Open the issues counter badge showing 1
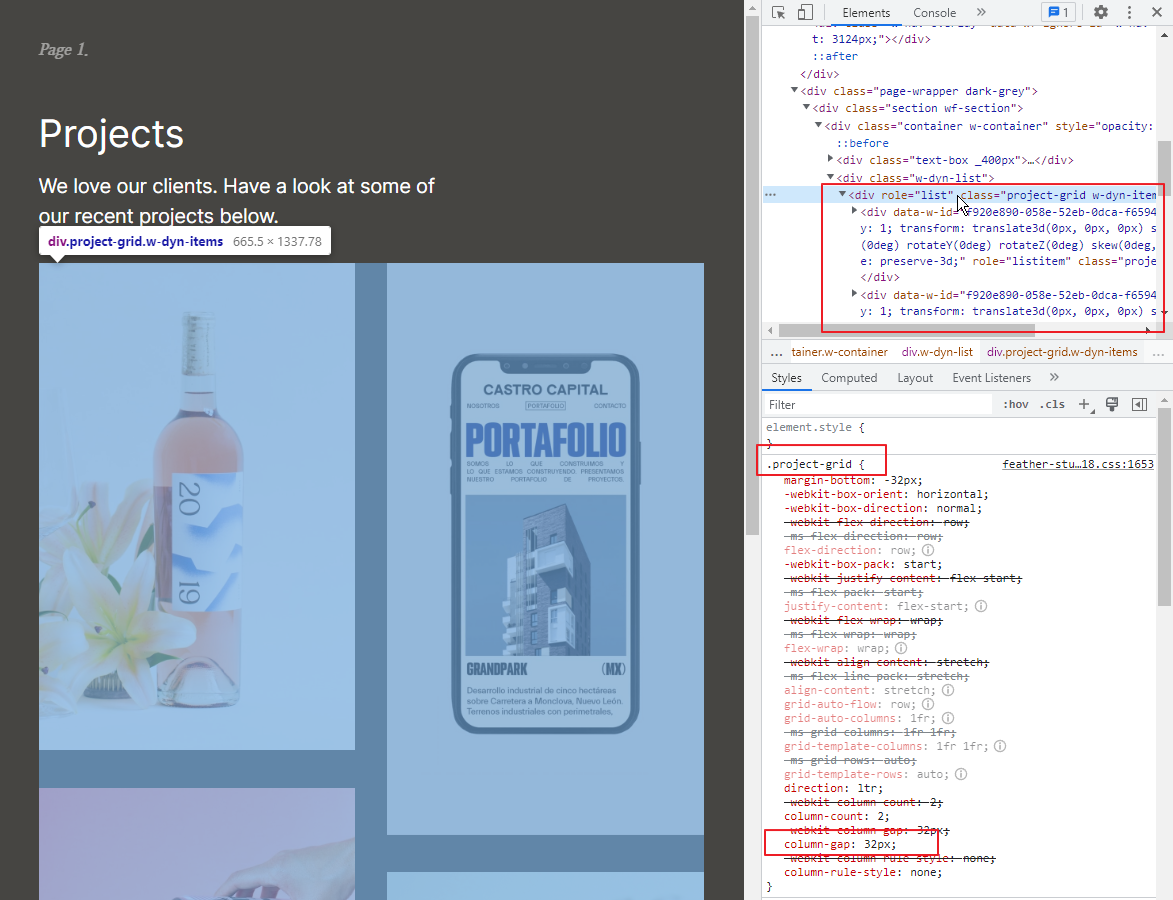This screenshot has height=900, width=1173. coord(1059,12)
